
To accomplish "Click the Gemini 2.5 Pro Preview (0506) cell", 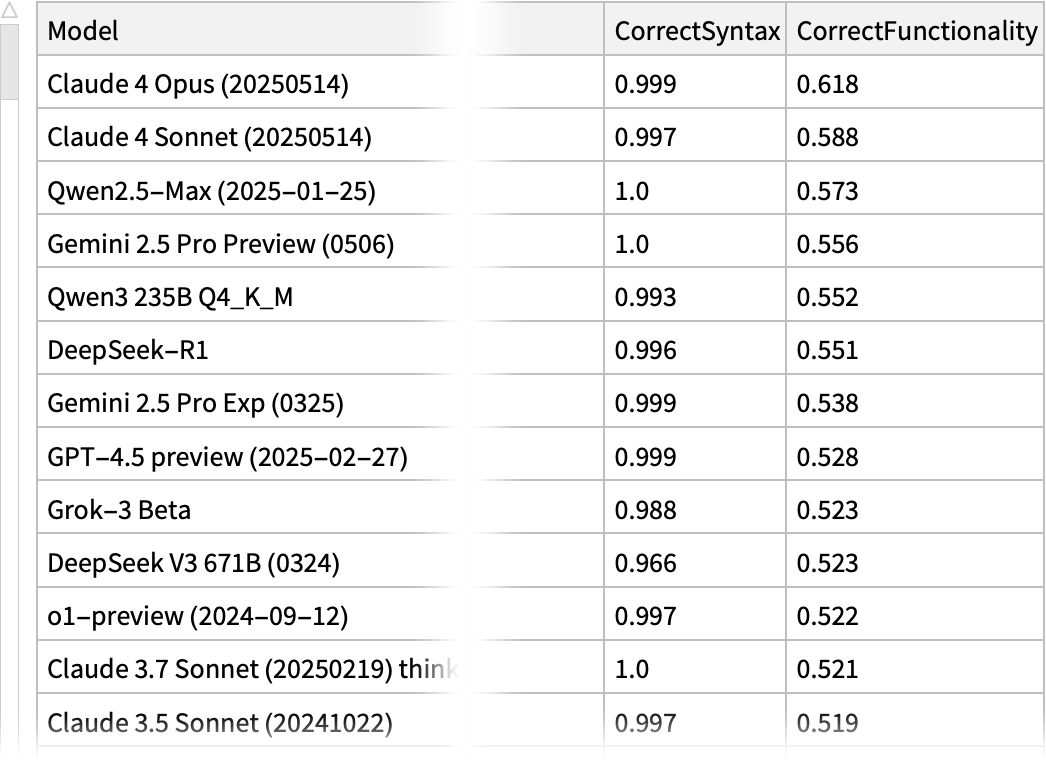I will click(x=220, y=244).
